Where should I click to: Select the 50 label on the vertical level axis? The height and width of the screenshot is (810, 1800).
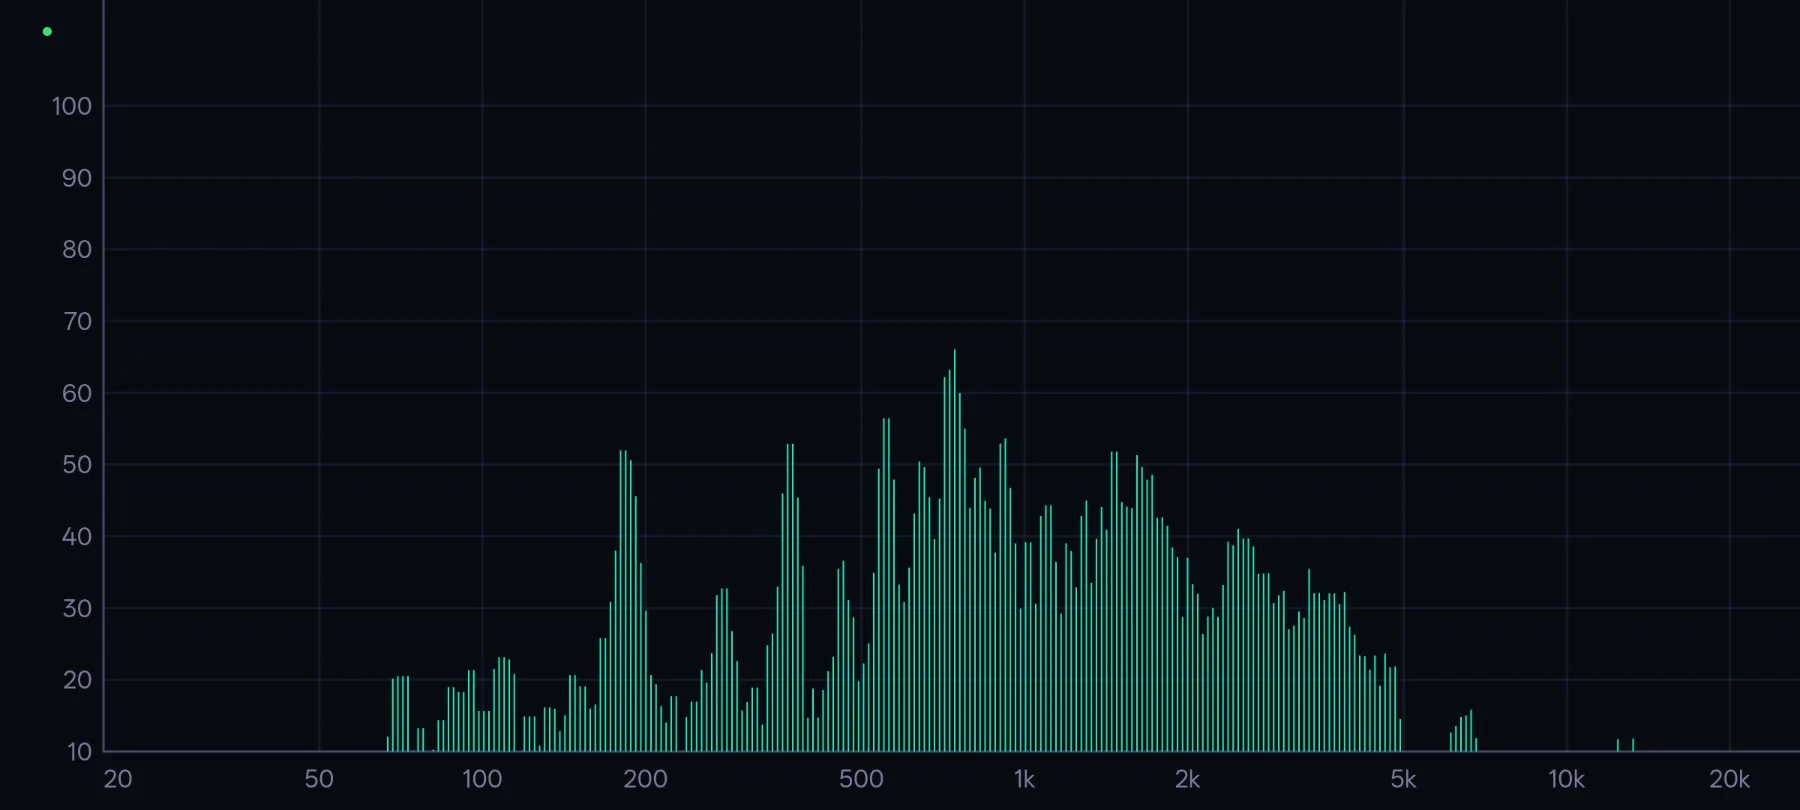coord(77,465)
